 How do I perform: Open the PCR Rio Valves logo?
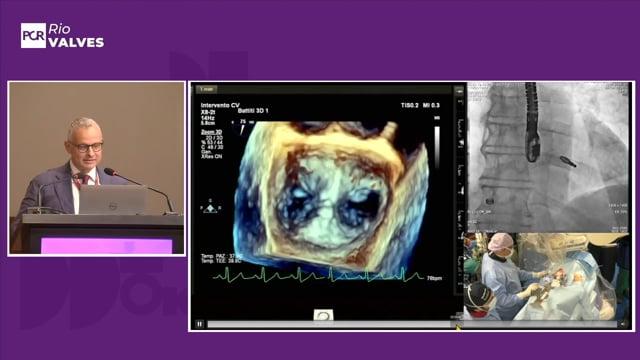click(x=62, y=36)
